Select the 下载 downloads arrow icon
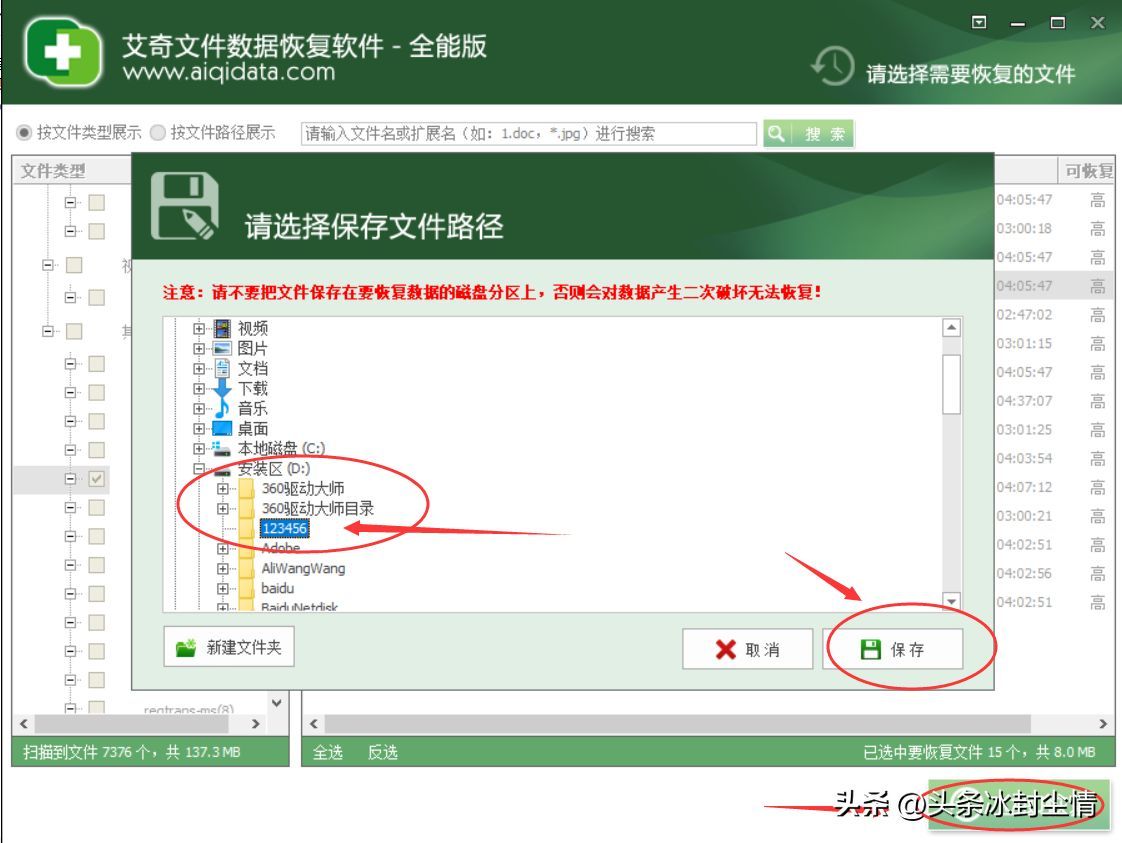 [x=223, y=389]
